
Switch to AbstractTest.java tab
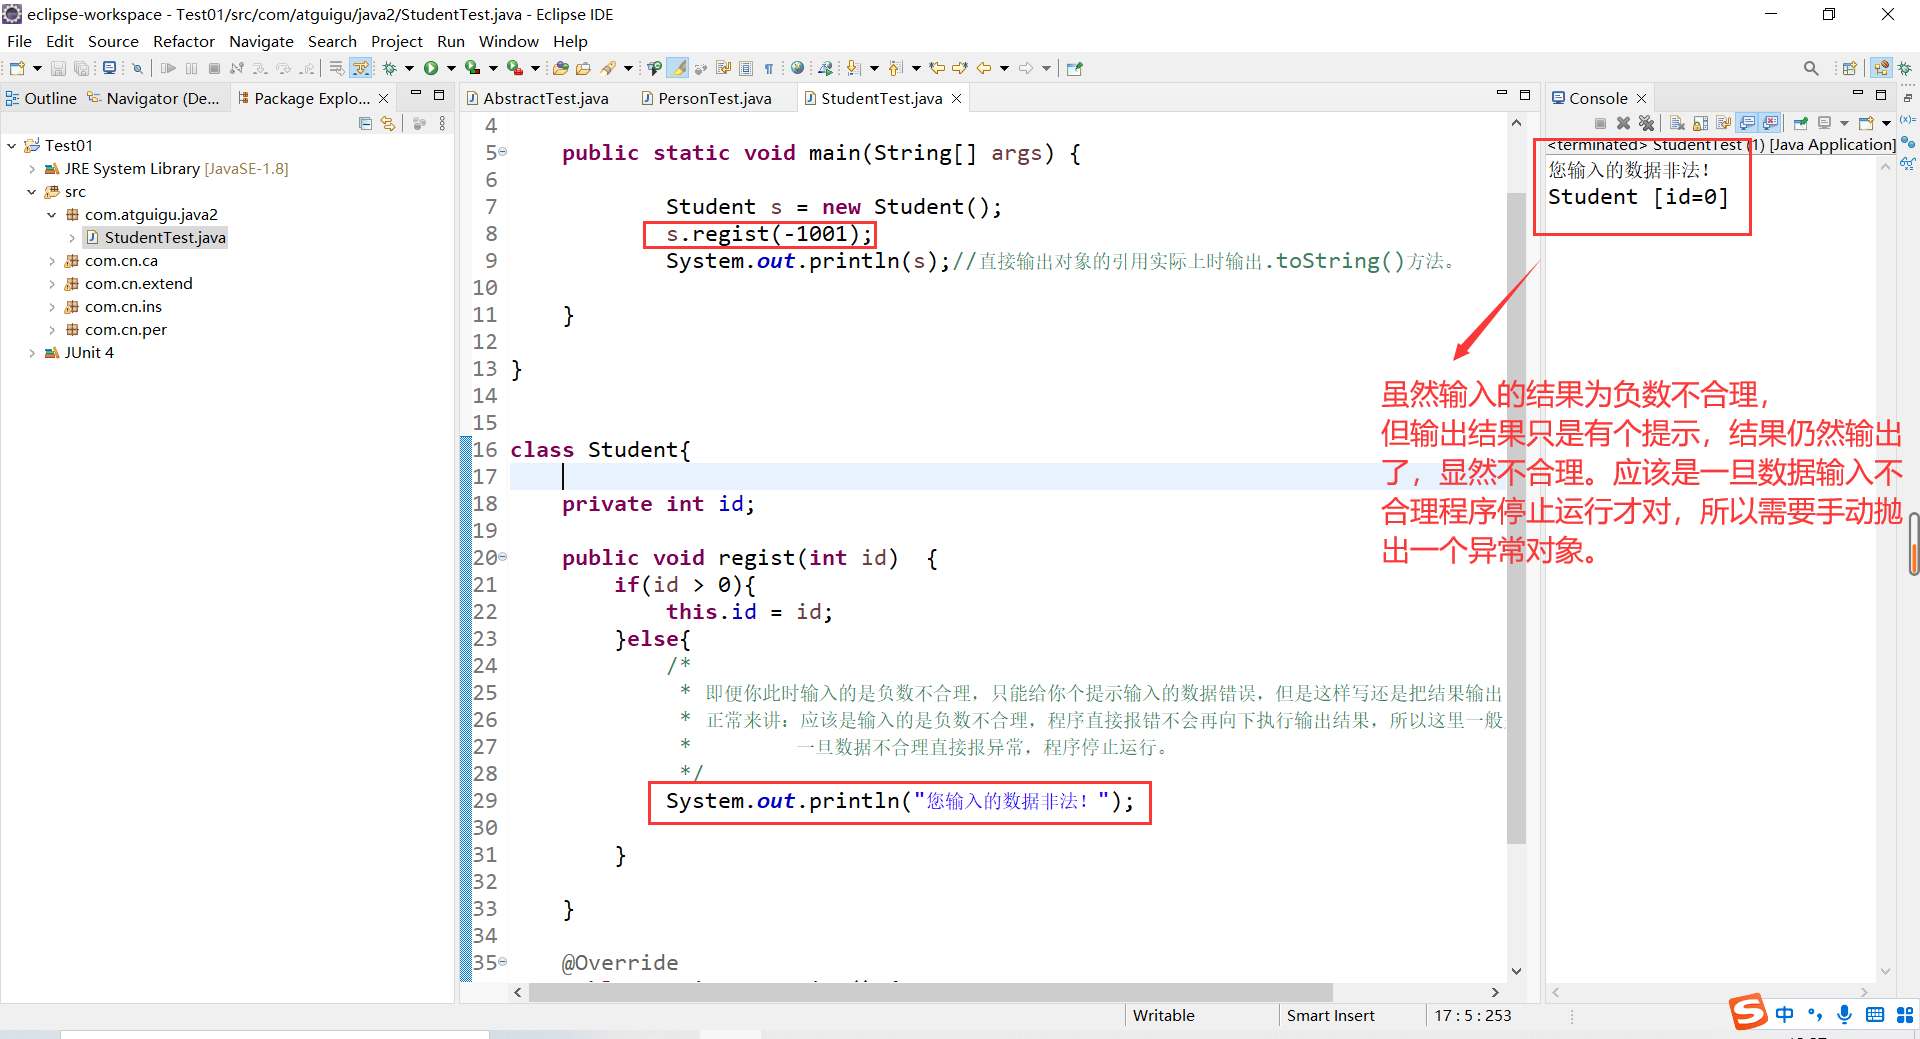545,98
